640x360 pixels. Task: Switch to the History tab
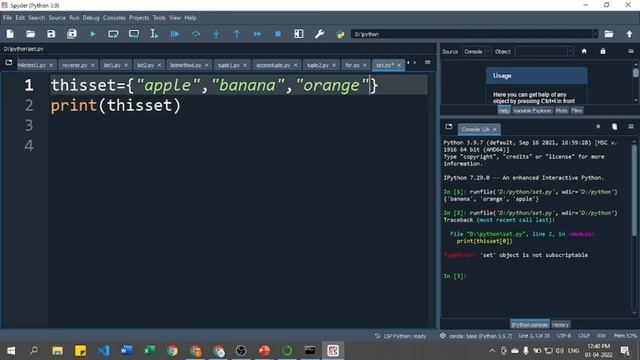coord(560,325)
